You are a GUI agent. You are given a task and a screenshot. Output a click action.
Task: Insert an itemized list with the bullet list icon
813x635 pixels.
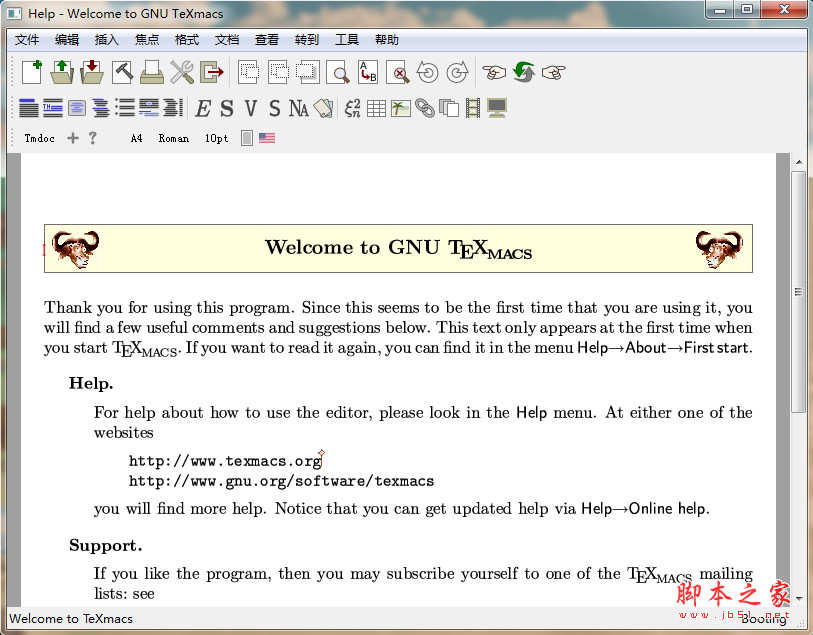tap(125, 108)
